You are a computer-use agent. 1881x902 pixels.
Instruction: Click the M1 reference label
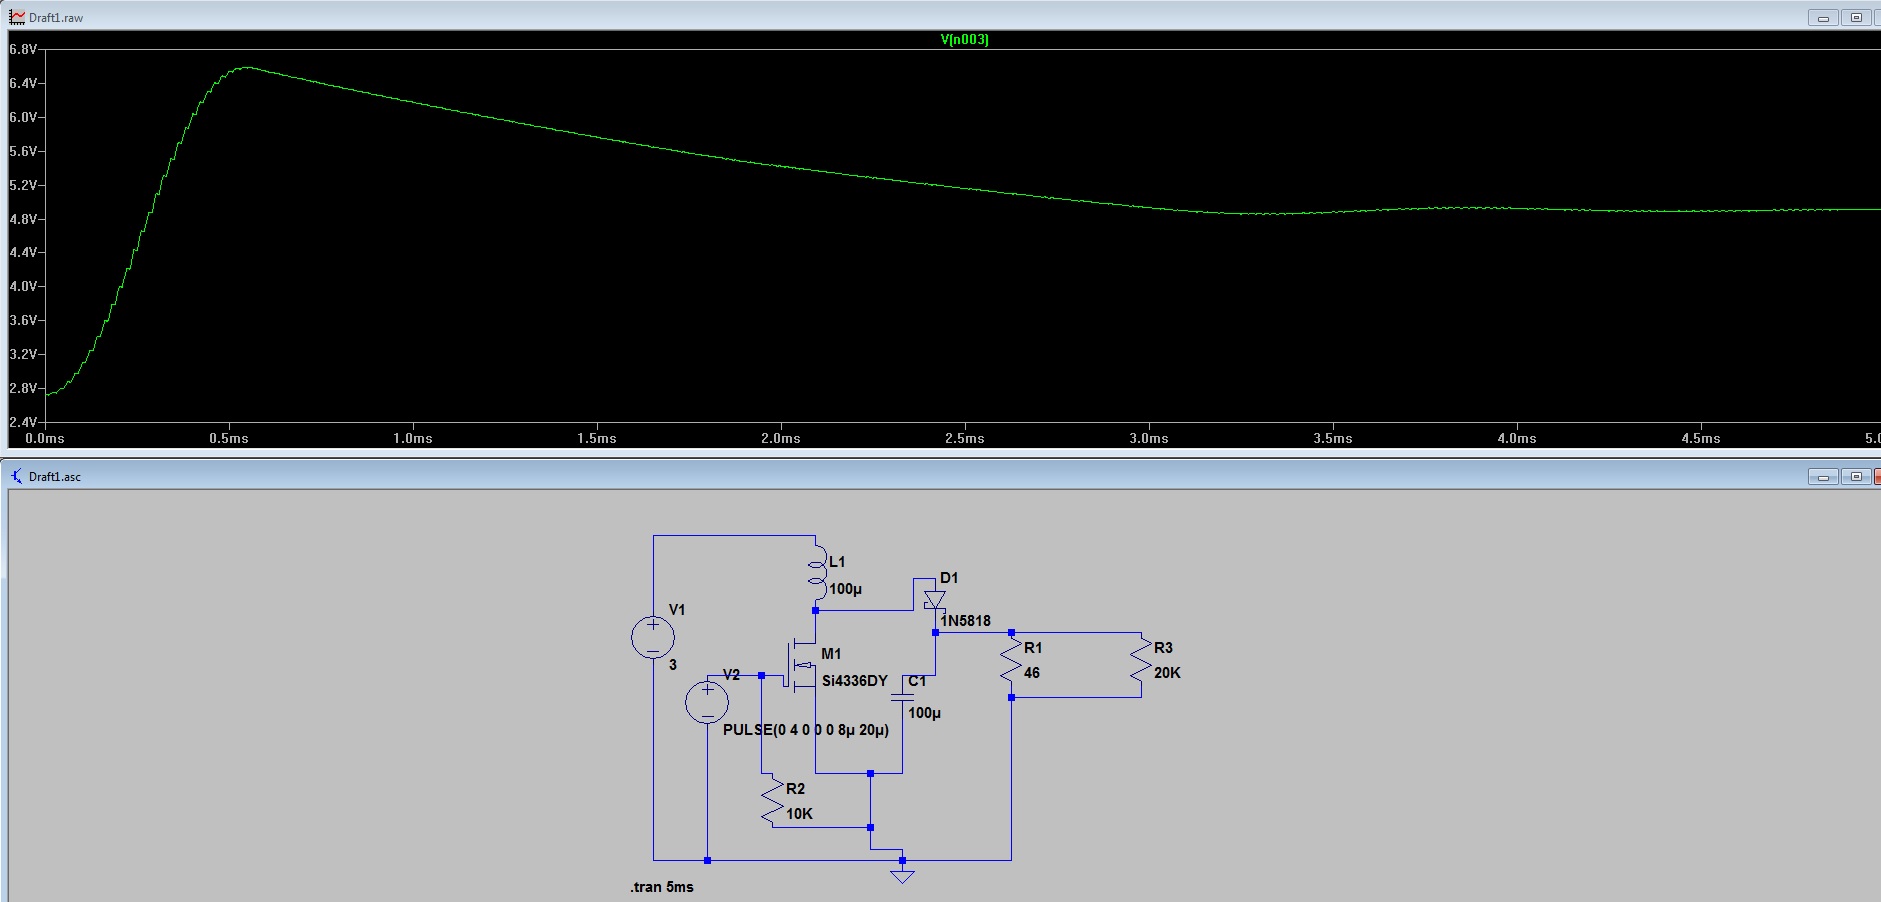pos(831,654)
